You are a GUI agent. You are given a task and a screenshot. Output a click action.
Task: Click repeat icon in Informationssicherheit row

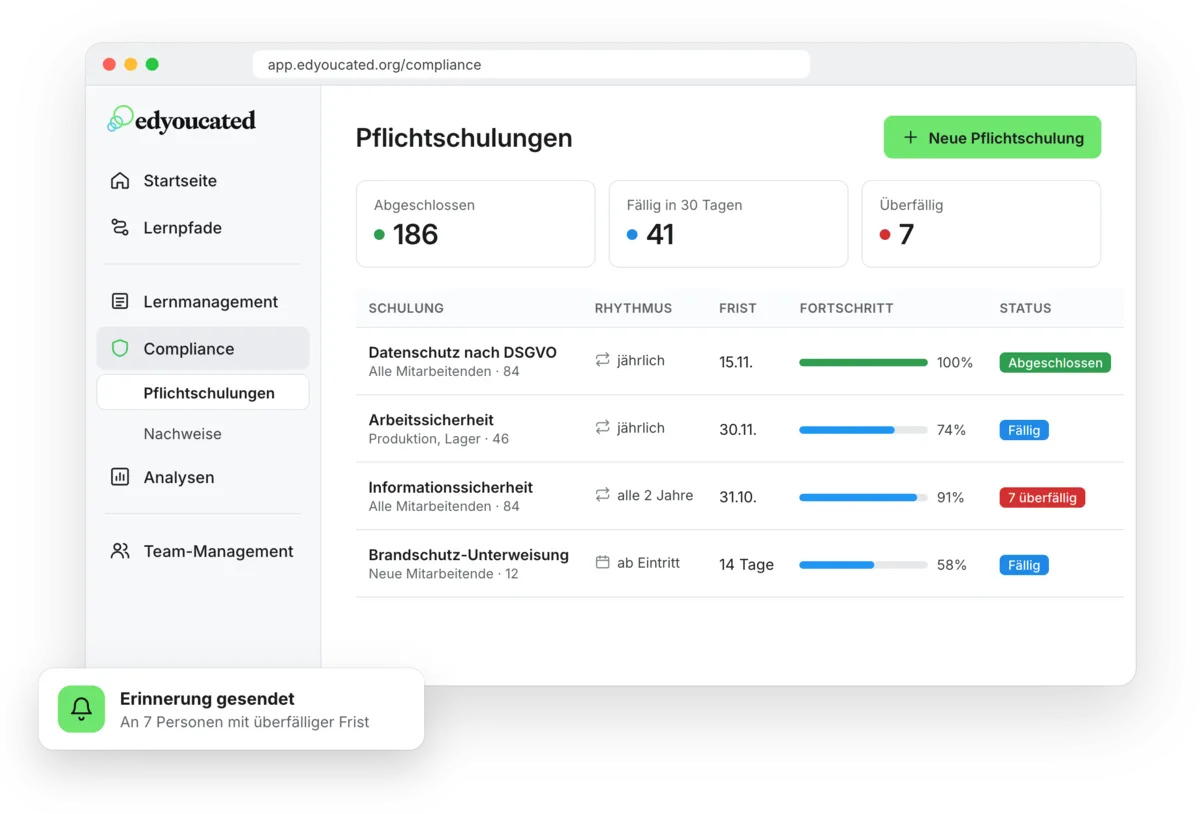point(602,495)
